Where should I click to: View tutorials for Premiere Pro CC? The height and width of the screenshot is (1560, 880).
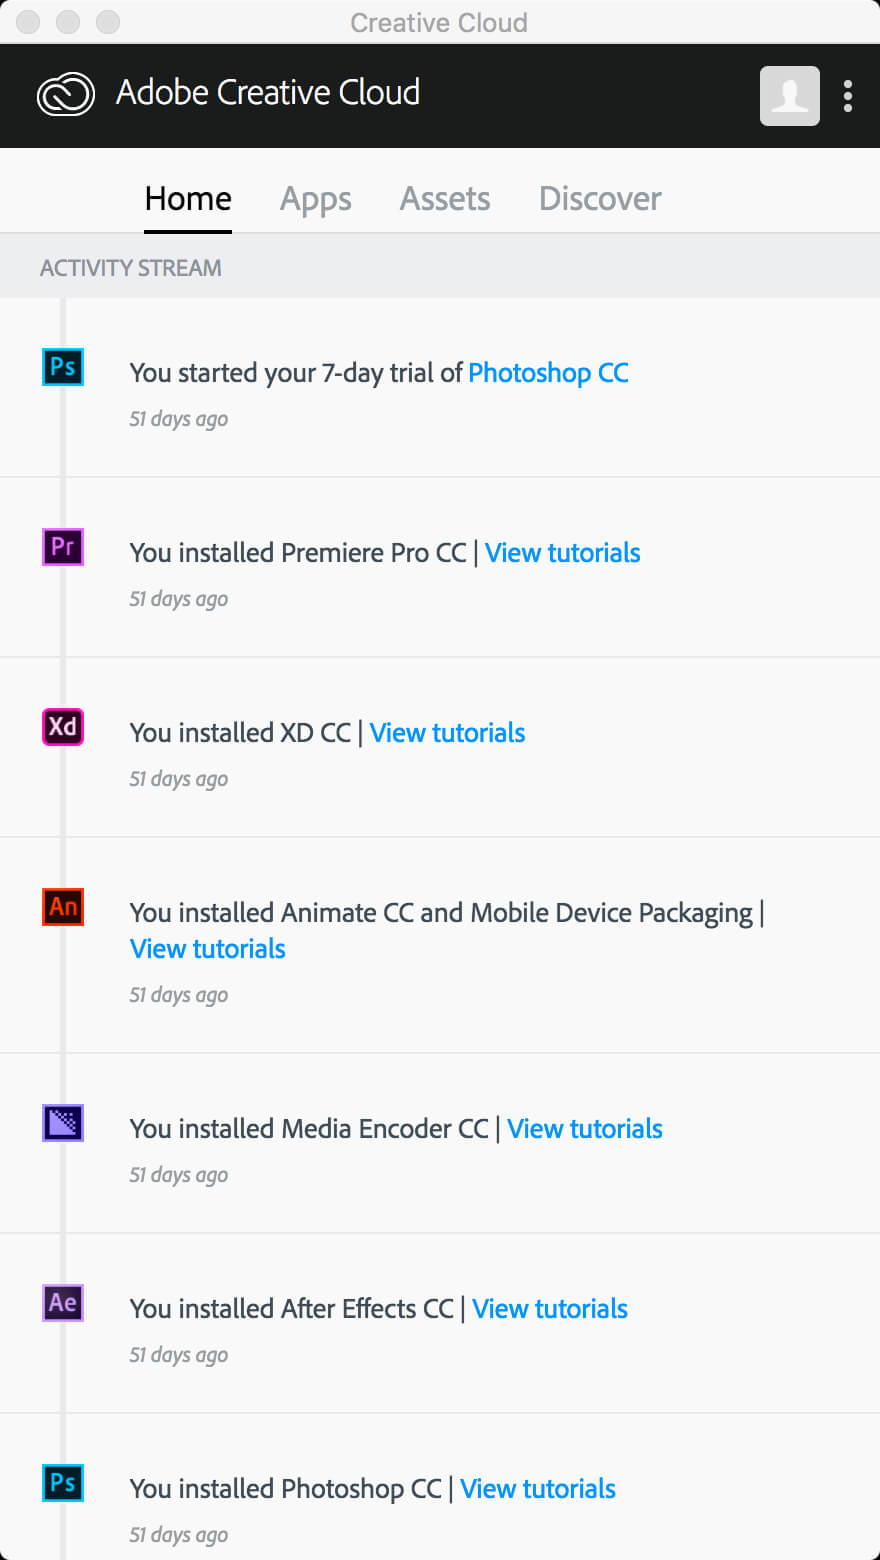[563, 553]
